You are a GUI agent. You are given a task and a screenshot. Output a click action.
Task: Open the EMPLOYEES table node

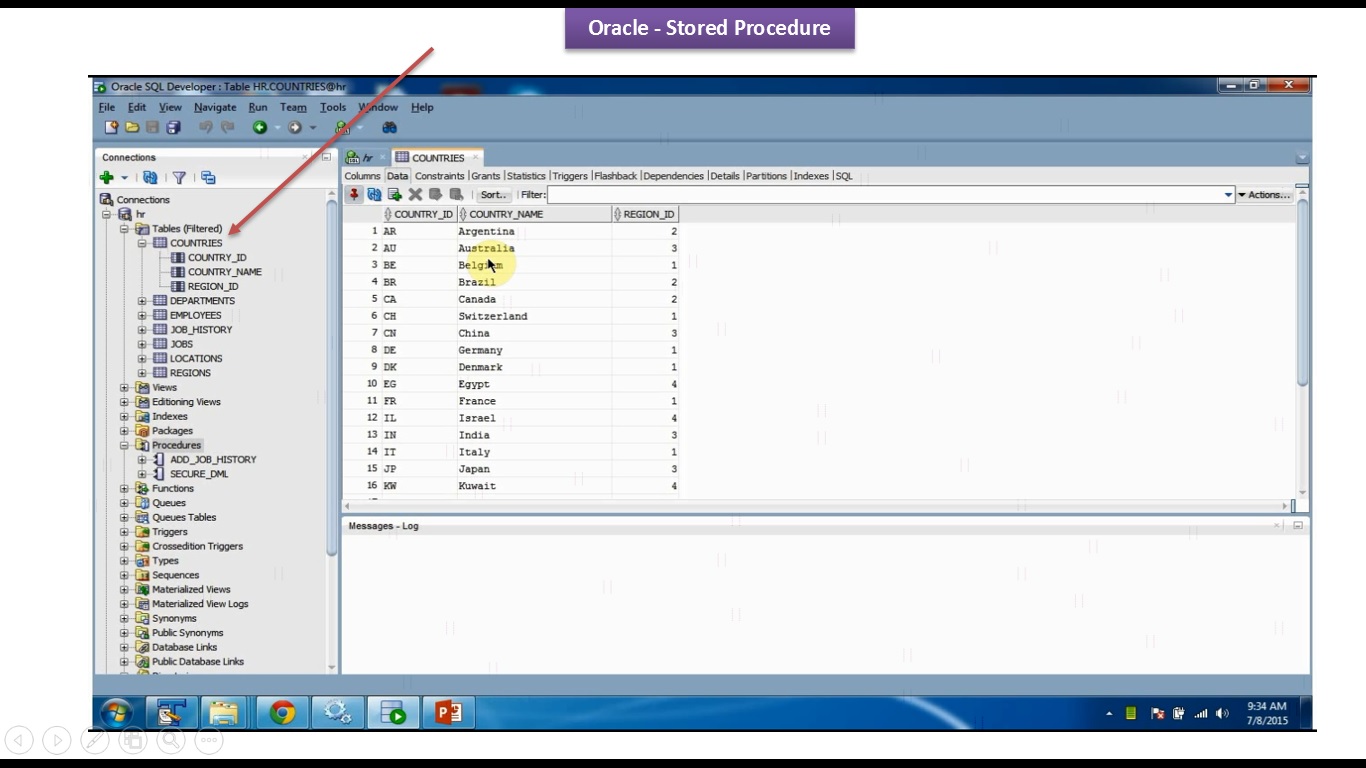(195, 315)
